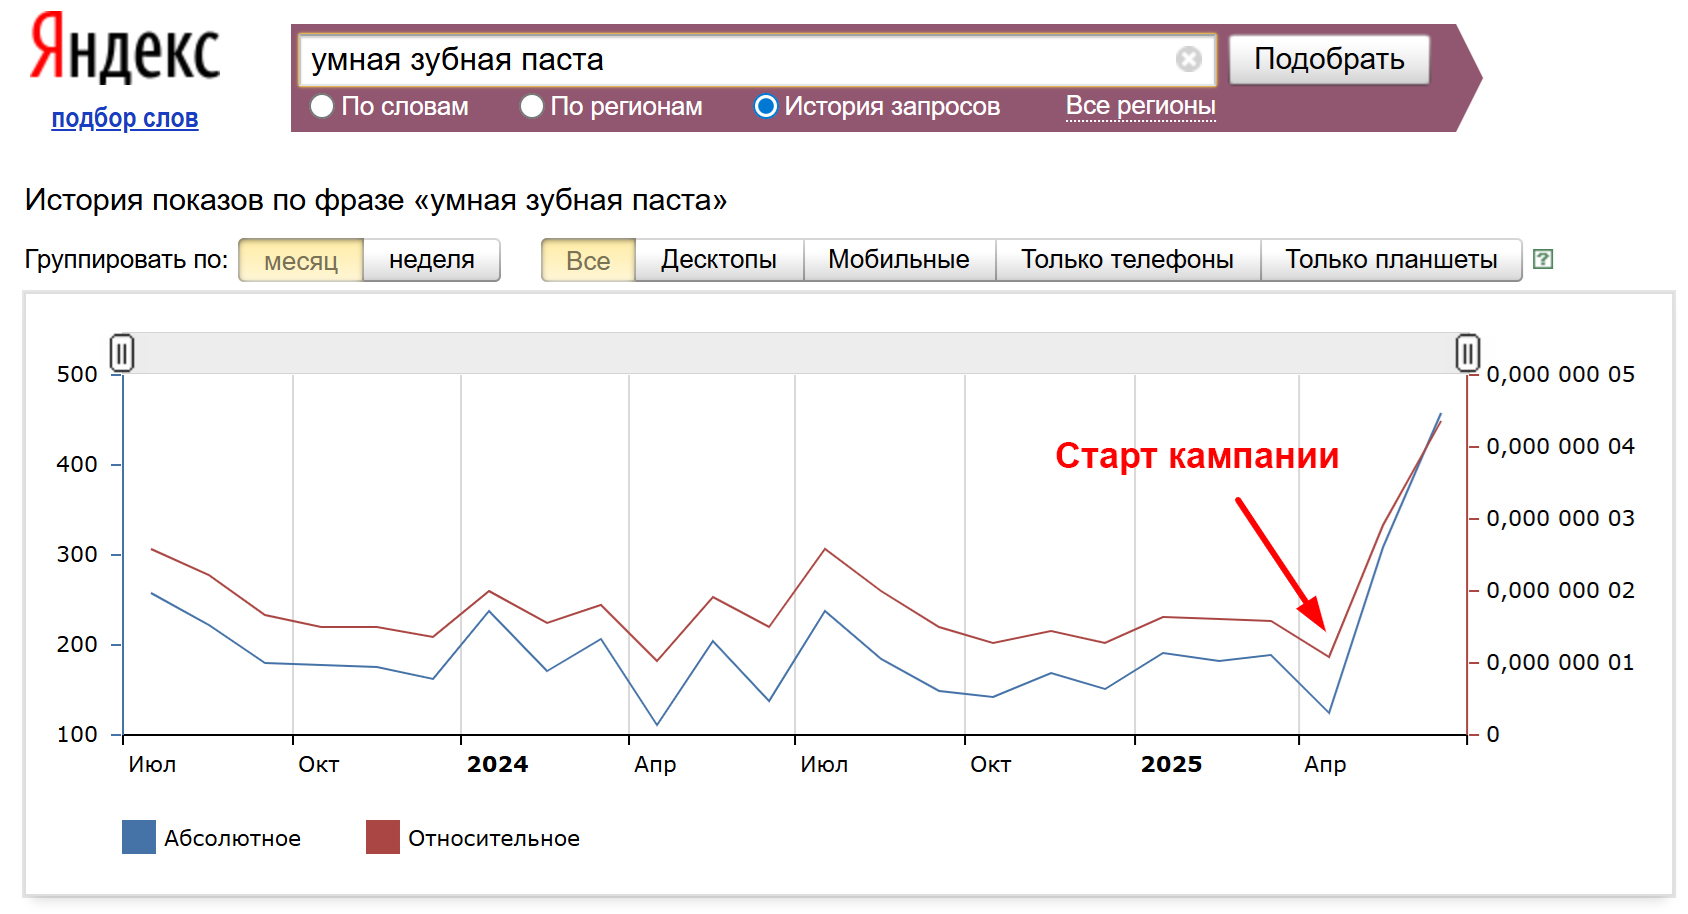Grab the right range slider handle
Viewport: 1688px width, 914px height.
1467,353
